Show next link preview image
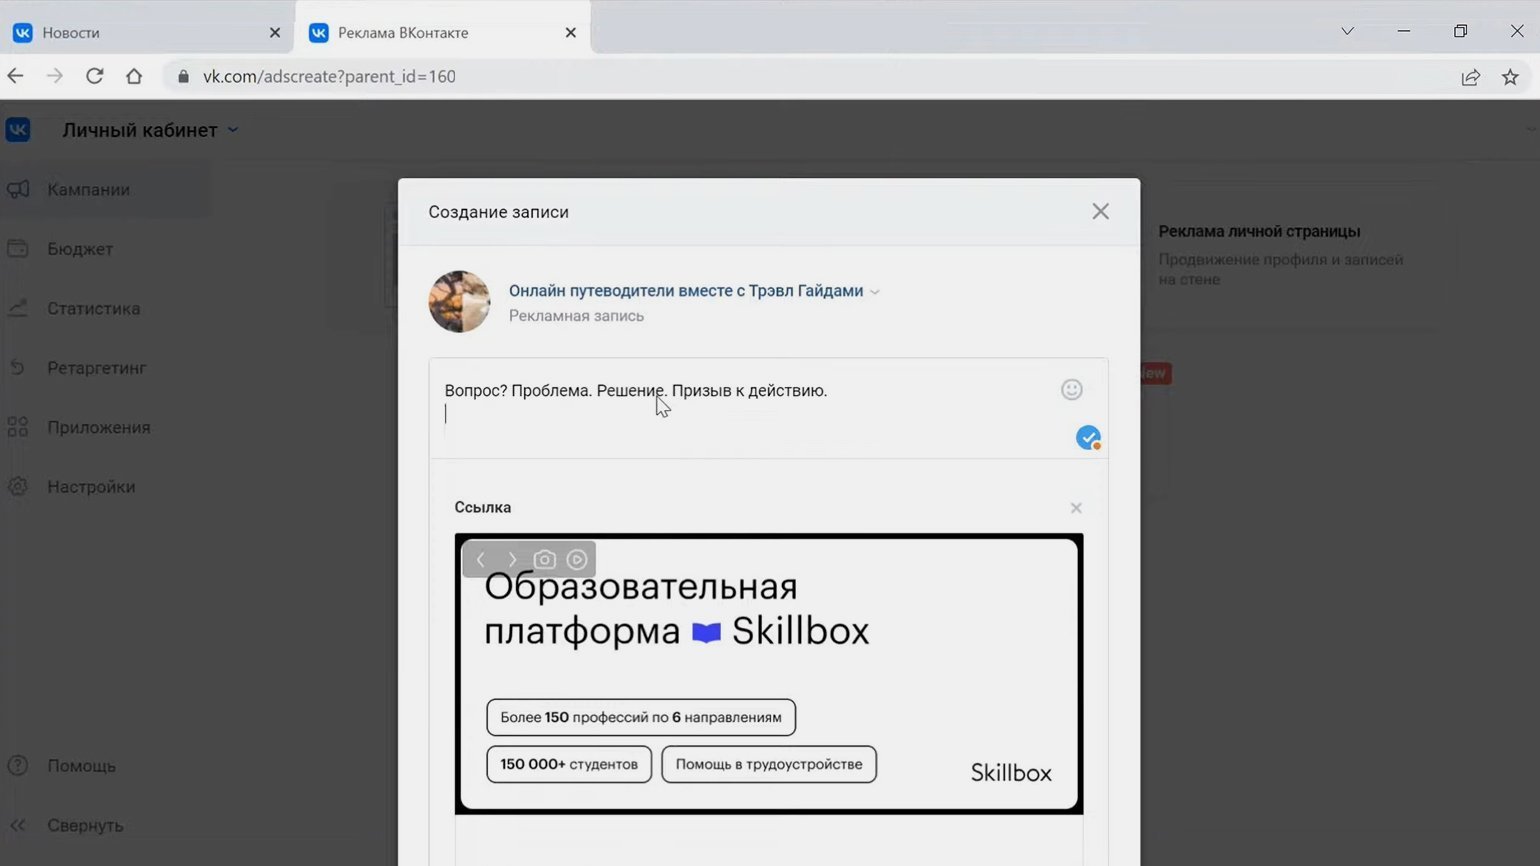1540x866 pixels. point(512,560)
